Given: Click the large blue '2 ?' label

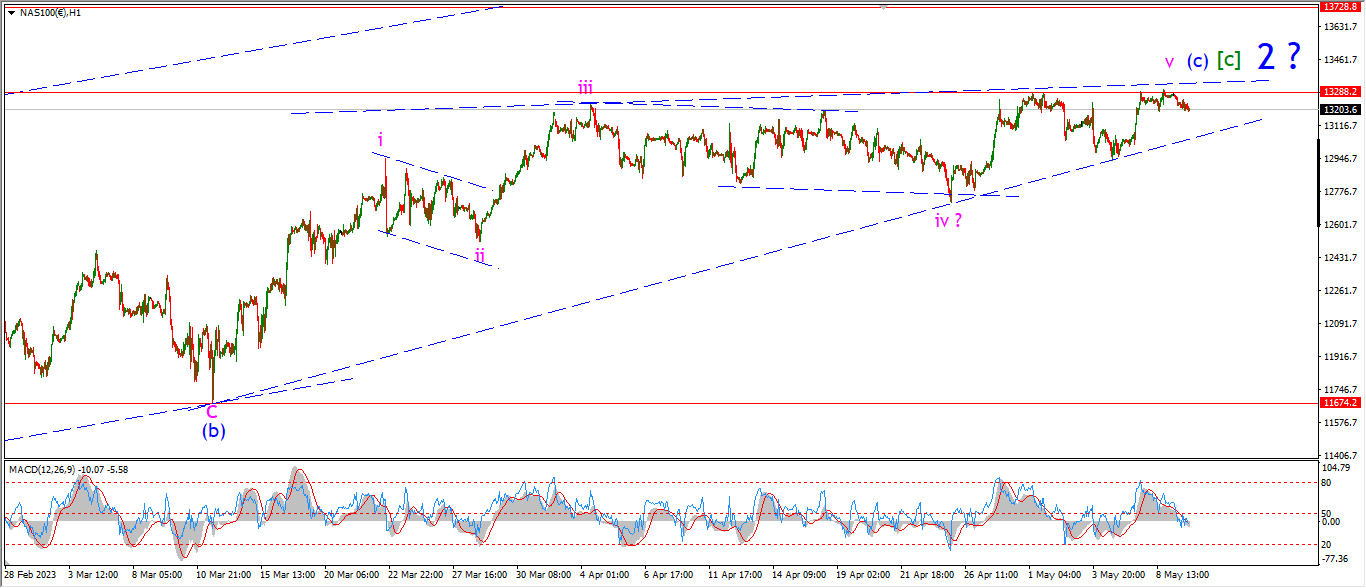Looking at the screenshot, I should 1278,57.
